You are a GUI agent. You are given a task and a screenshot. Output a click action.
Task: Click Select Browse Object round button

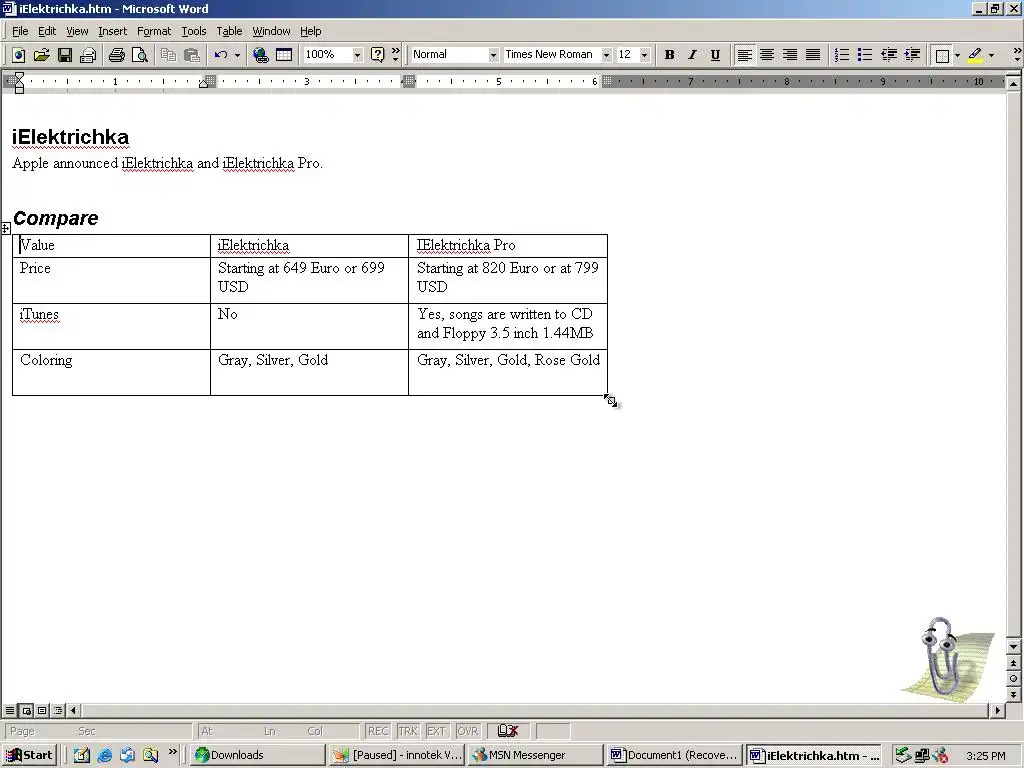click(1013, 679)
